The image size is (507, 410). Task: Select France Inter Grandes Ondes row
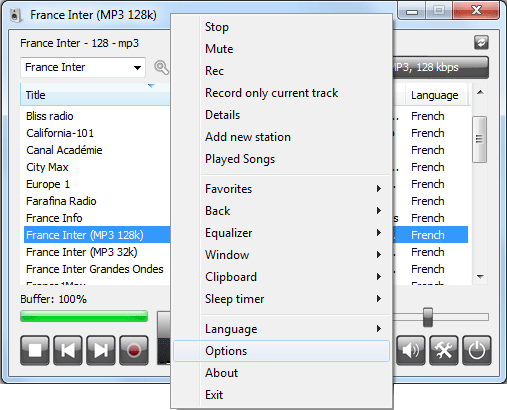95,269
